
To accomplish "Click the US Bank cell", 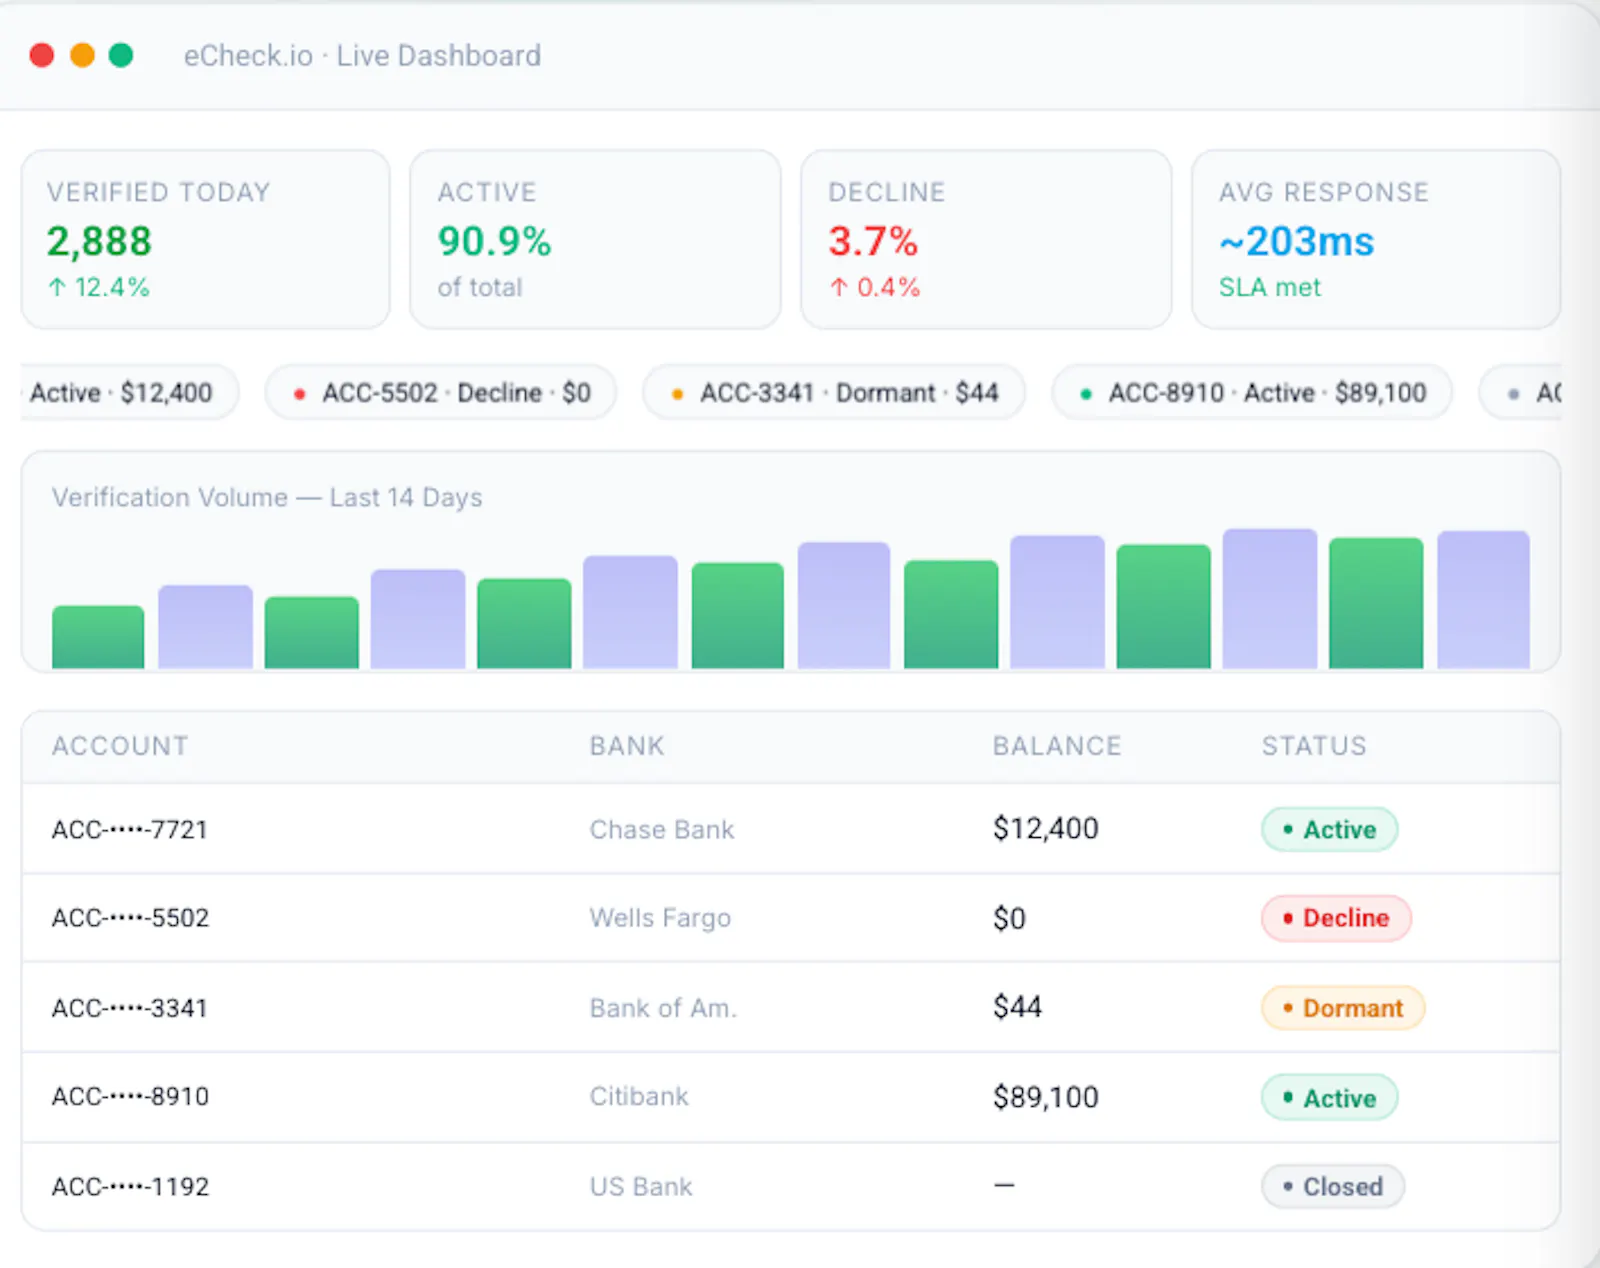I will tap(641, 1187).
